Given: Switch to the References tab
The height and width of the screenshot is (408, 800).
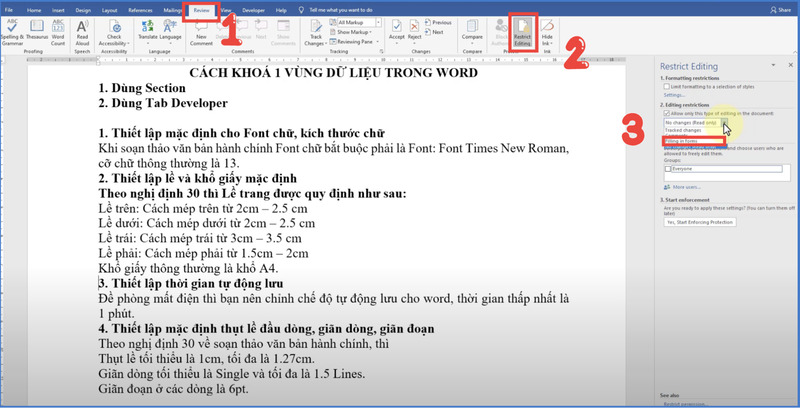Looking at the screenshot, I should (140, 10).
